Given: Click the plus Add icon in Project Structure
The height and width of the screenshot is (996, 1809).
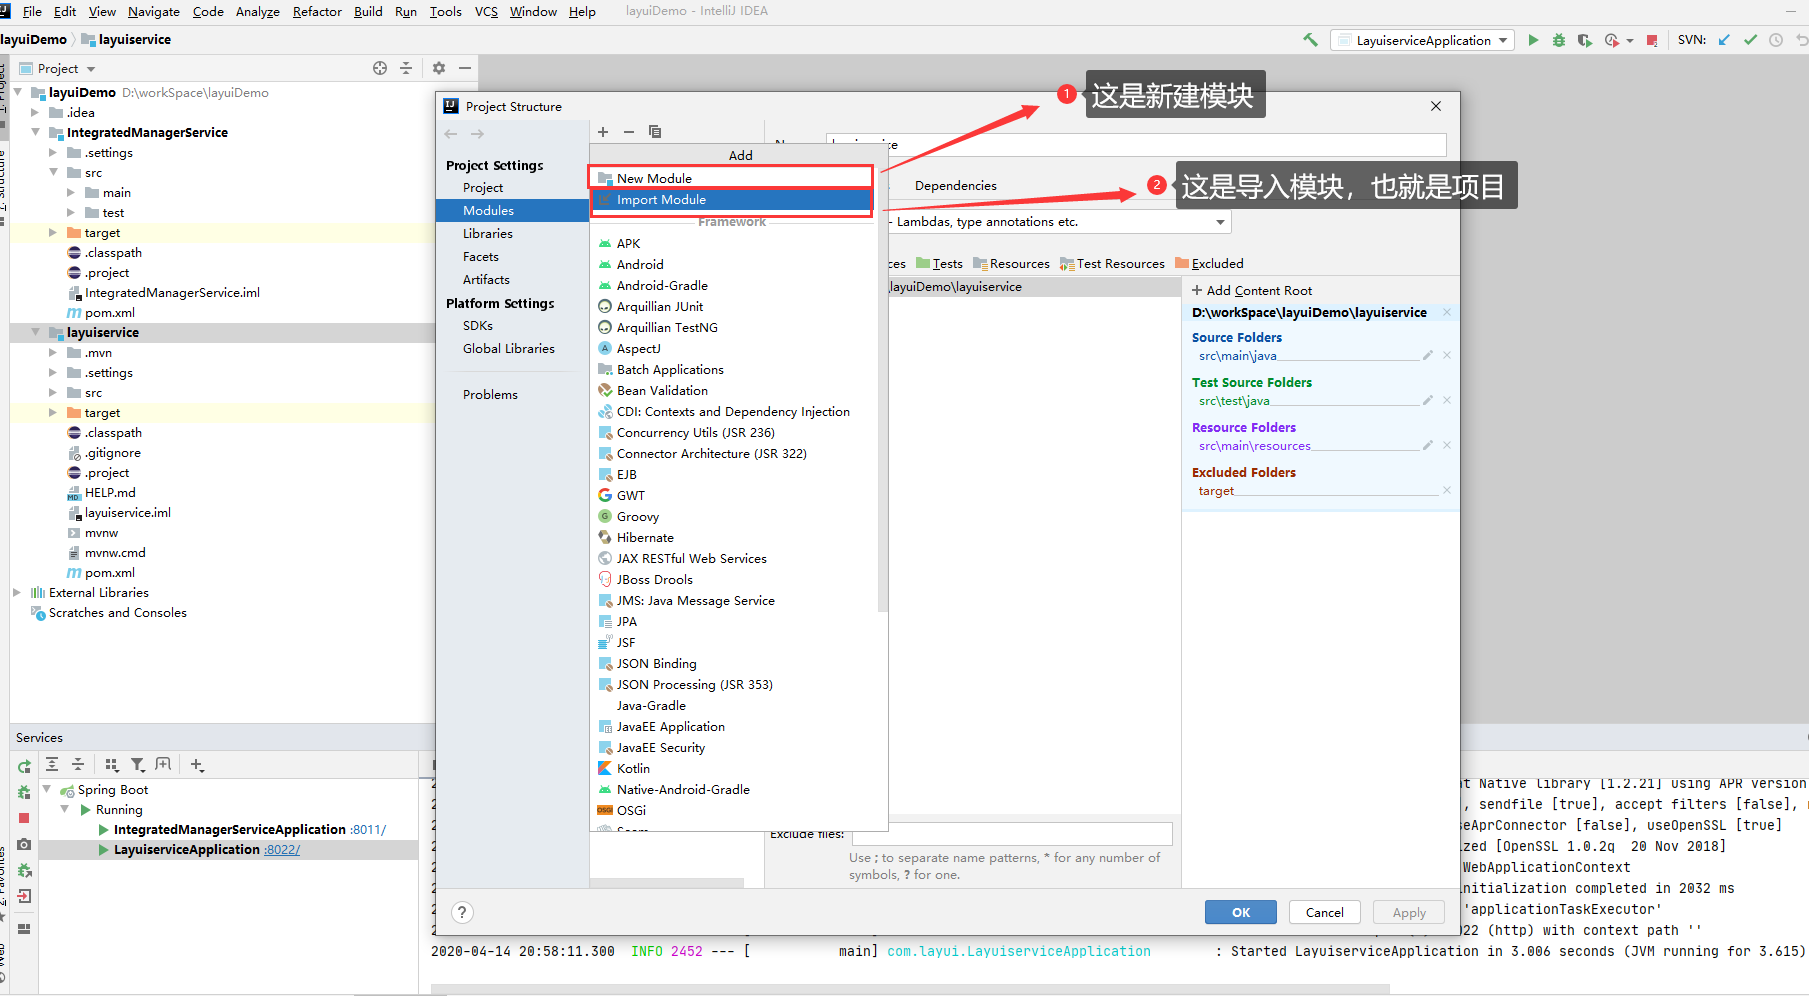Looking at the screenshot, I should pos(603,132).
